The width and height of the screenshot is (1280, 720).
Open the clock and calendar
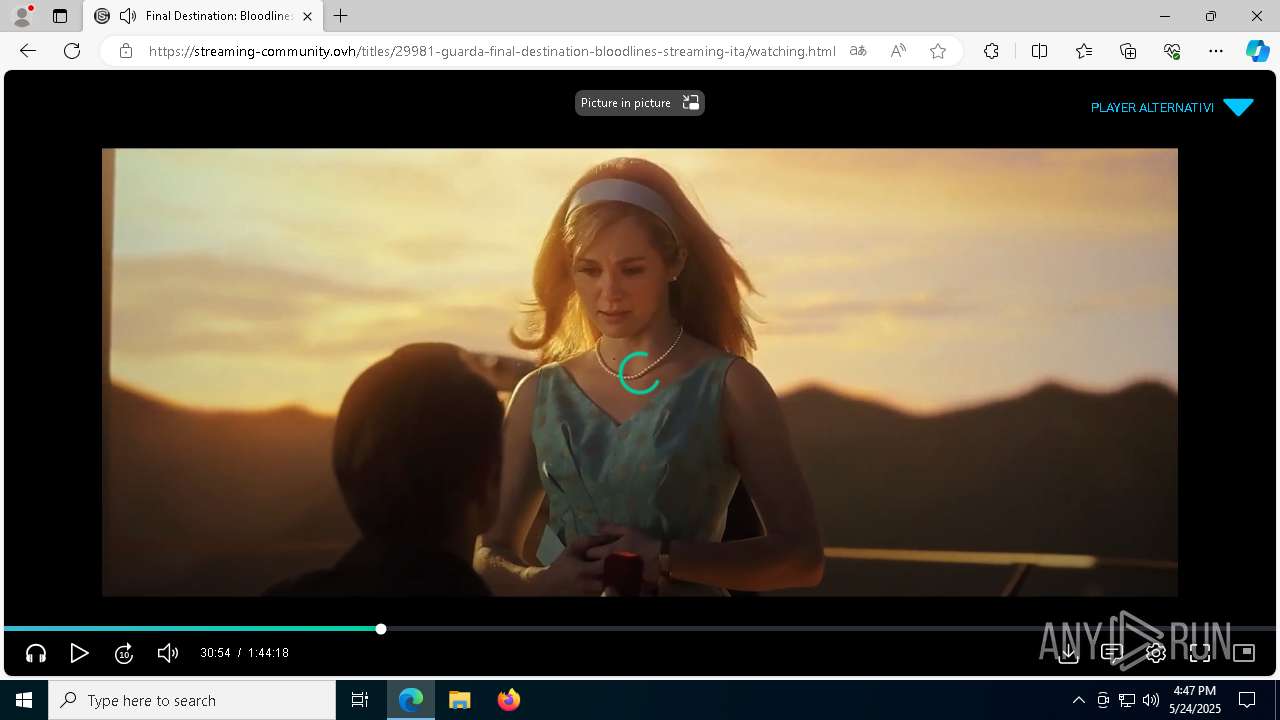point(1194,700)
